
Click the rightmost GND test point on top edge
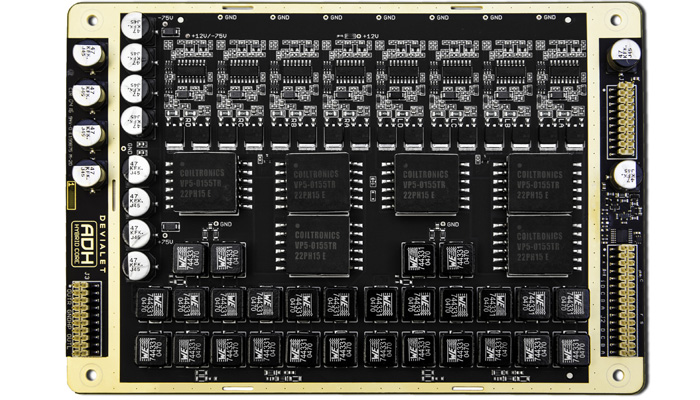547,17
